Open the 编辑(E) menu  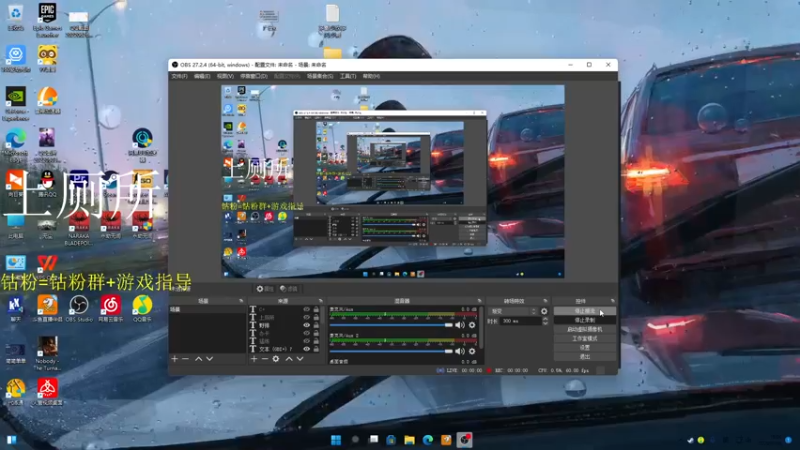click(202, 76)
